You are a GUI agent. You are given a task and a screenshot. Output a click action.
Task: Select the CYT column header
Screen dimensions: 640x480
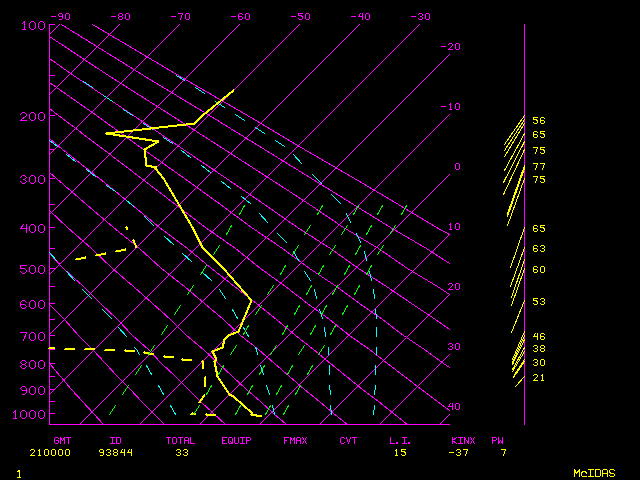pyautogui.click(x=348, y=440)
